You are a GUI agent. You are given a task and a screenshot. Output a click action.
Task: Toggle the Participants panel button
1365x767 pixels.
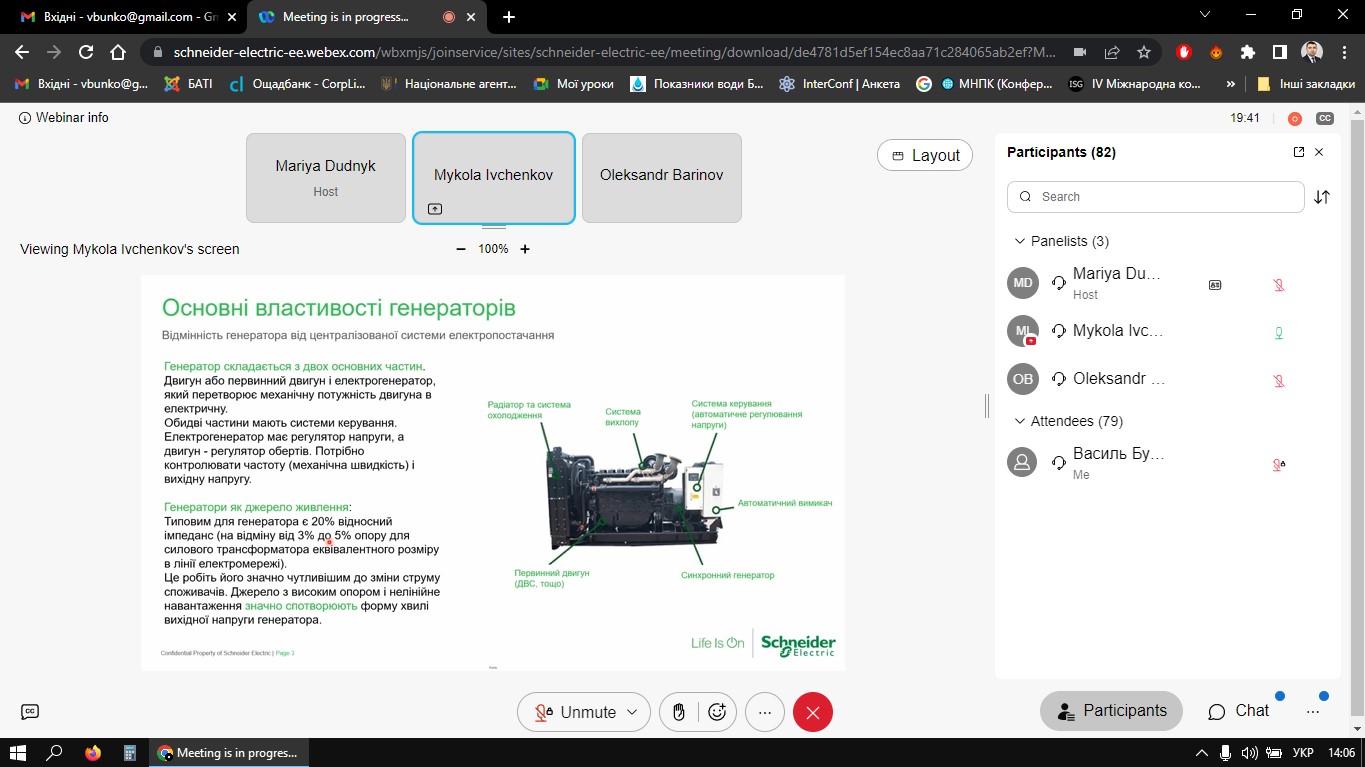point(1112,711)
